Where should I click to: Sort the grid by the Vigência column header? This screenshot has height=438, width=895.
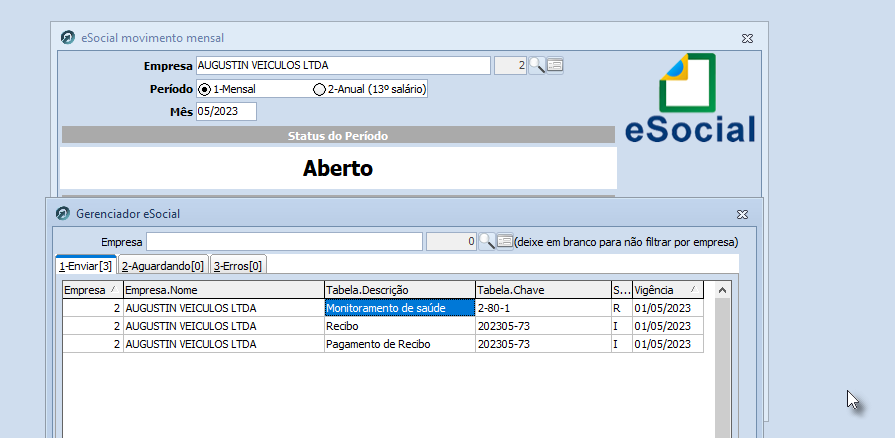(667, 290)
